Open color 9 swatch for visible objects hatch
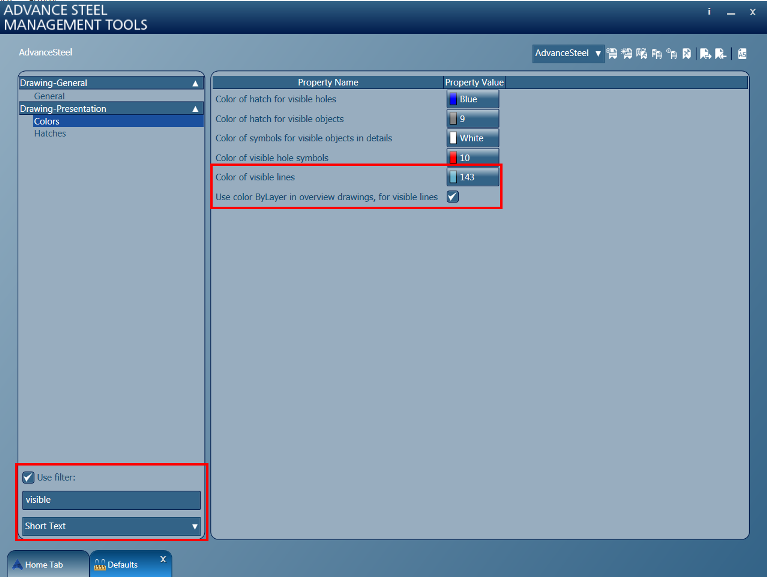Screen dimensions: 767x577 tap(473, 119)
